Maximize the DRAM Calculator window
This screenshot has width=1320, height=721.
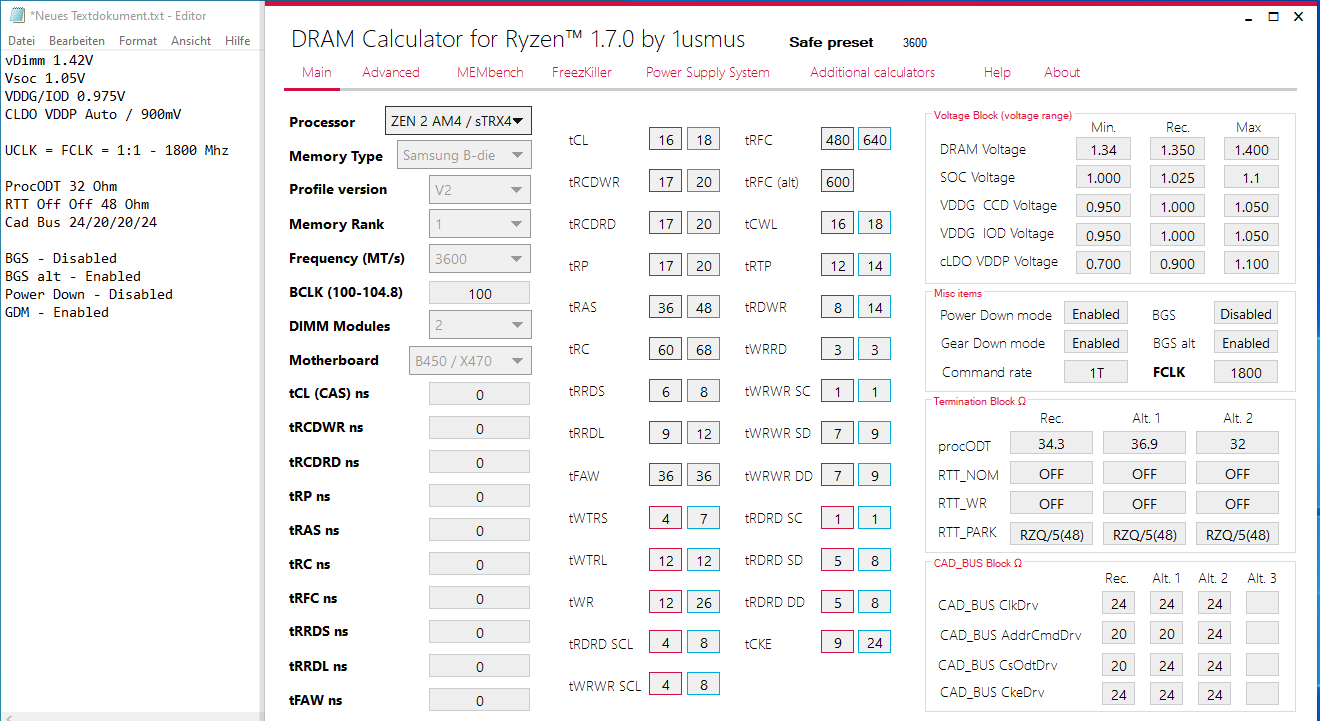coord(1273,17)
